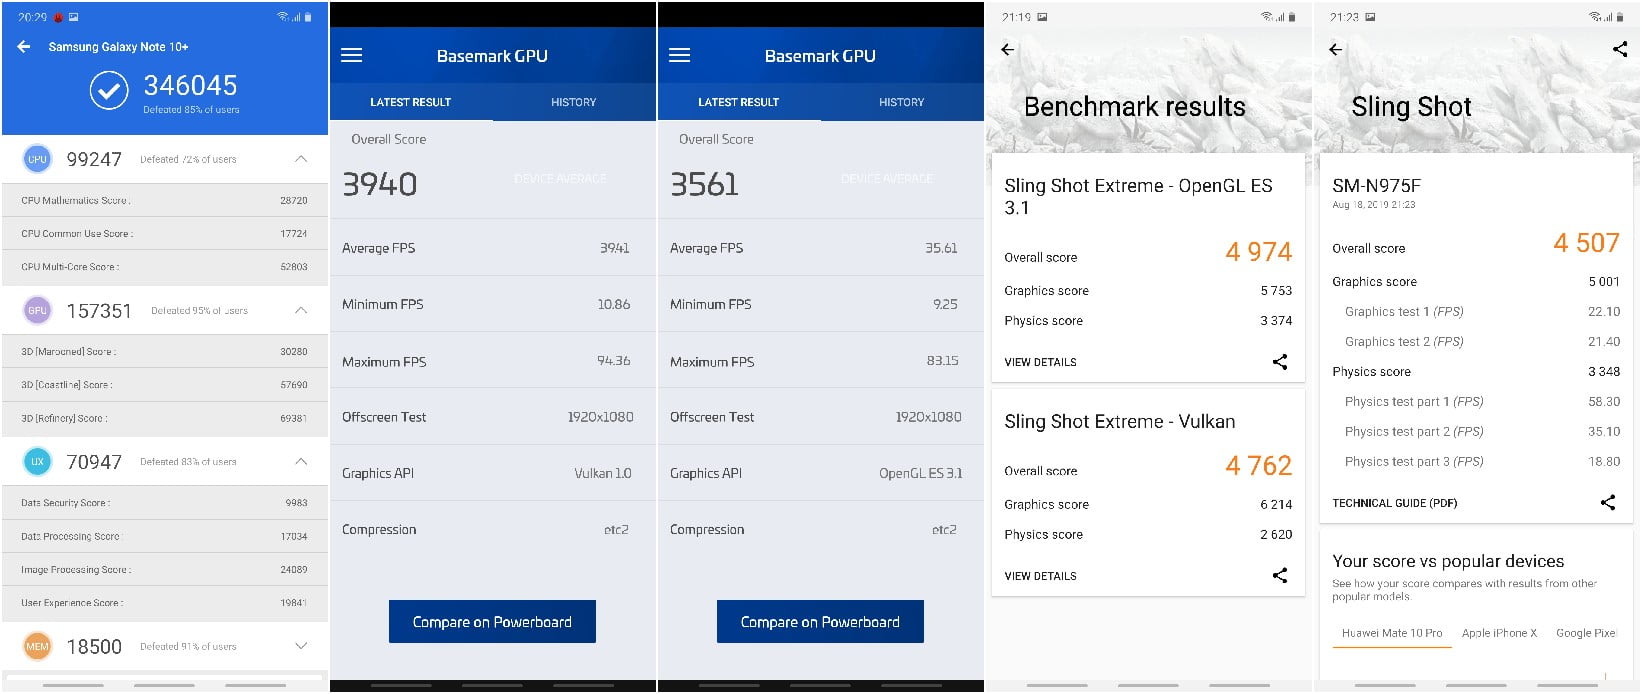Viewport: 1642px width, 694px height.
Task: Open hamburger menu in OpenGL Basemark GPU screen
Action: tap(680, 56)
